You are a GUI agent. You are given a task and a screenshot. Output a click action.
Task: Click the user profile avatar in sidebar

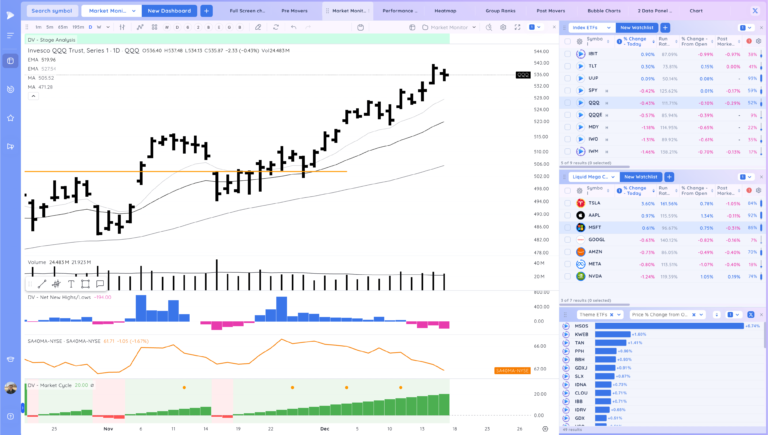[x=10, y=387]
